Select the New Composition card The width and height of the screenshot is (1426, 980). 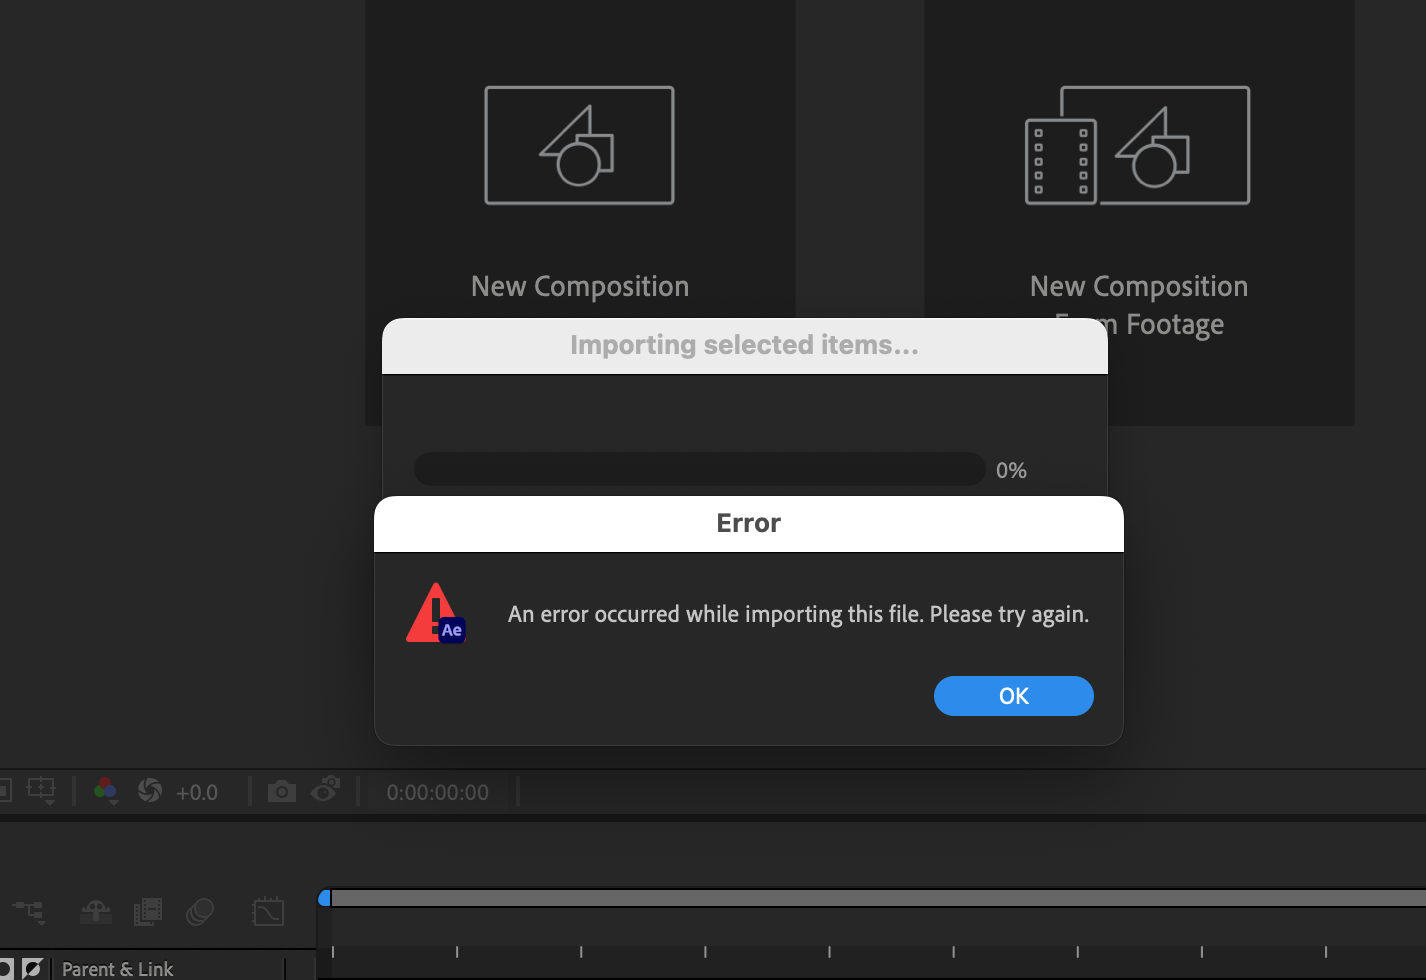tap(580, 200)
